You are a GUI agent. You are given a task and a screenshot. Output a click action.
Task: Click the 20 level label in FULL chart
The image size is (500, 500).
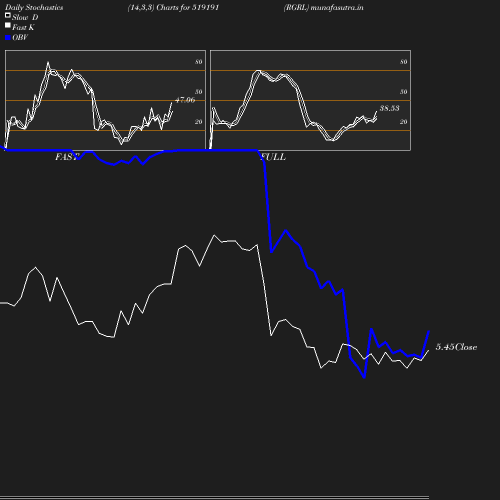pyautogui.click(x=404, y=122)
